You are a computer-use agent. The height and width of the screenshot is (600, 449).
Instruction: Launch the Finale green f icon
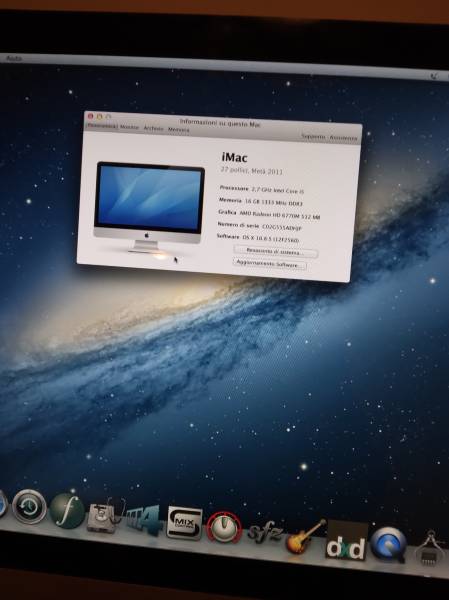click(x=67, y=510)
